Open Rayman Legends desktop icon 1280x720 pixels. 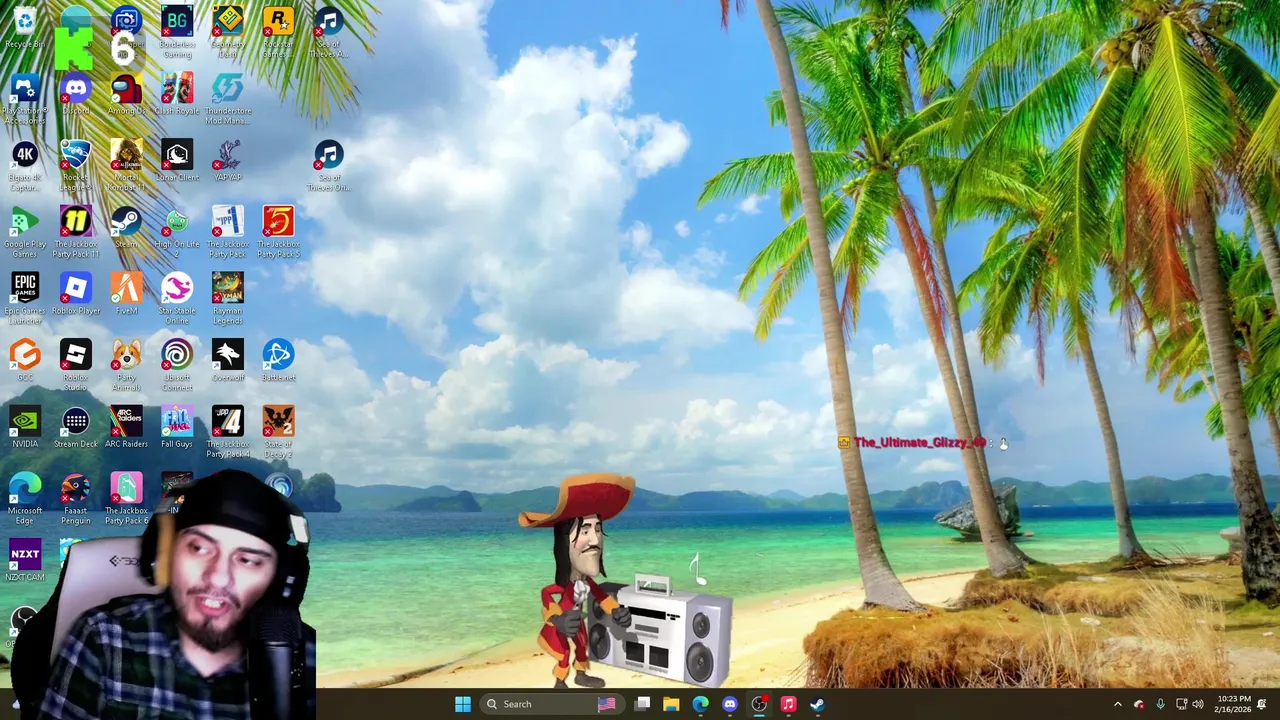pos(228,300)
